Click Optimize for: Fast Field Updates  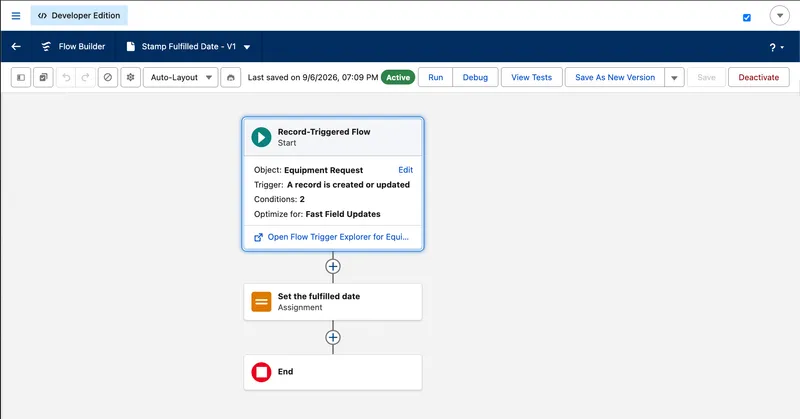[317, 214]
